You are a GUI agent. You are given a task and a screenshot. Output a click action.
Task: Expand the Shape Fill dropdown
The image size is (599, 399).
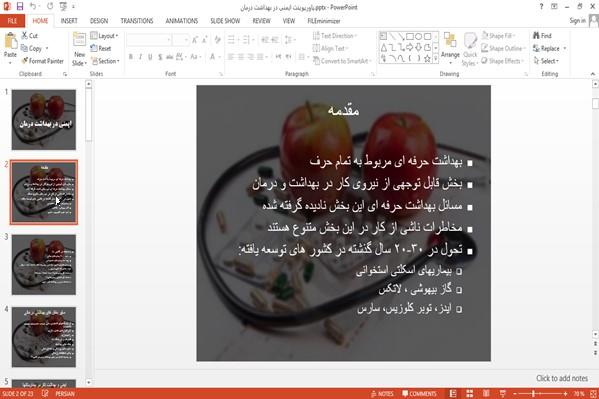[498, 36]
